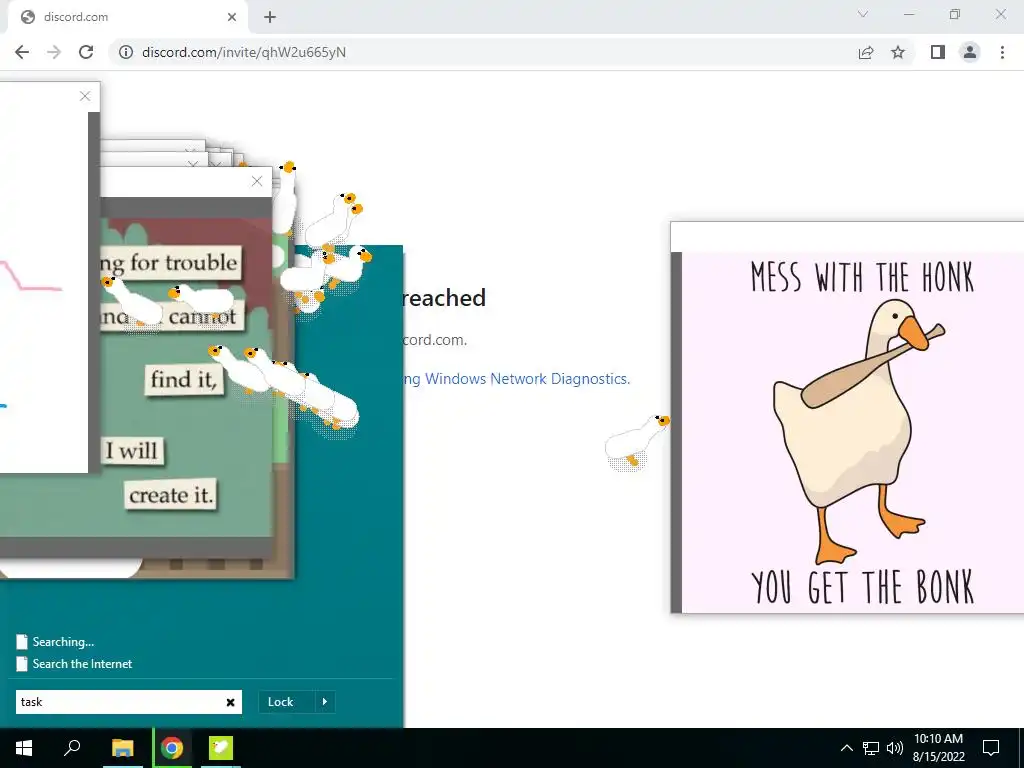Viewport: 1024px width, 768px height.
Task: Bookmark this tab with the star icon
Action: [x=898, y=52]
